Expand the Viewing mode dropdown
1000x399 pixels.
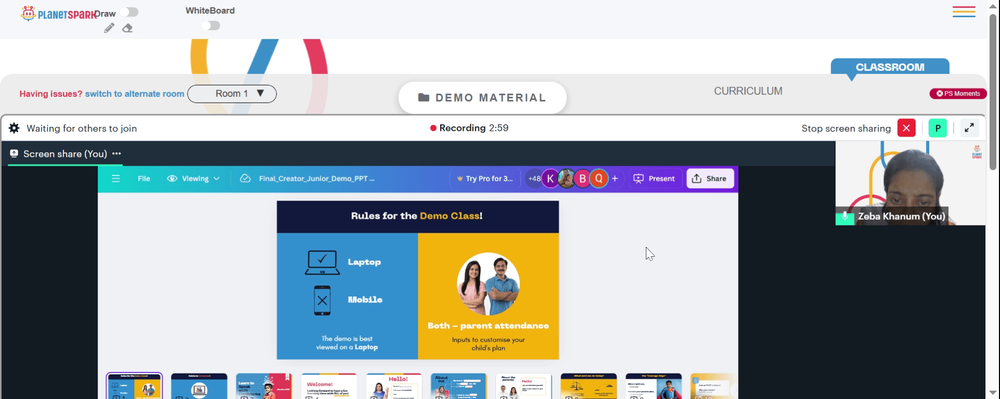[193, 179]
